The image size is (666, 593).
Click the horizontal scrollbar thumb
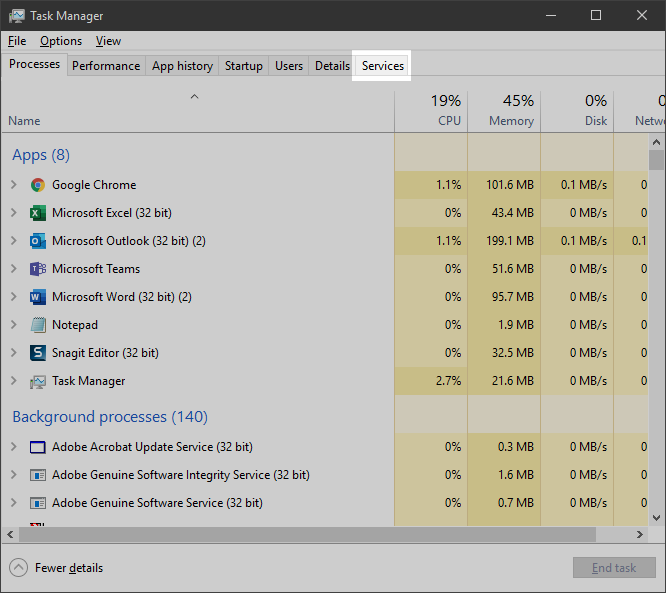(x=308, y=534)
